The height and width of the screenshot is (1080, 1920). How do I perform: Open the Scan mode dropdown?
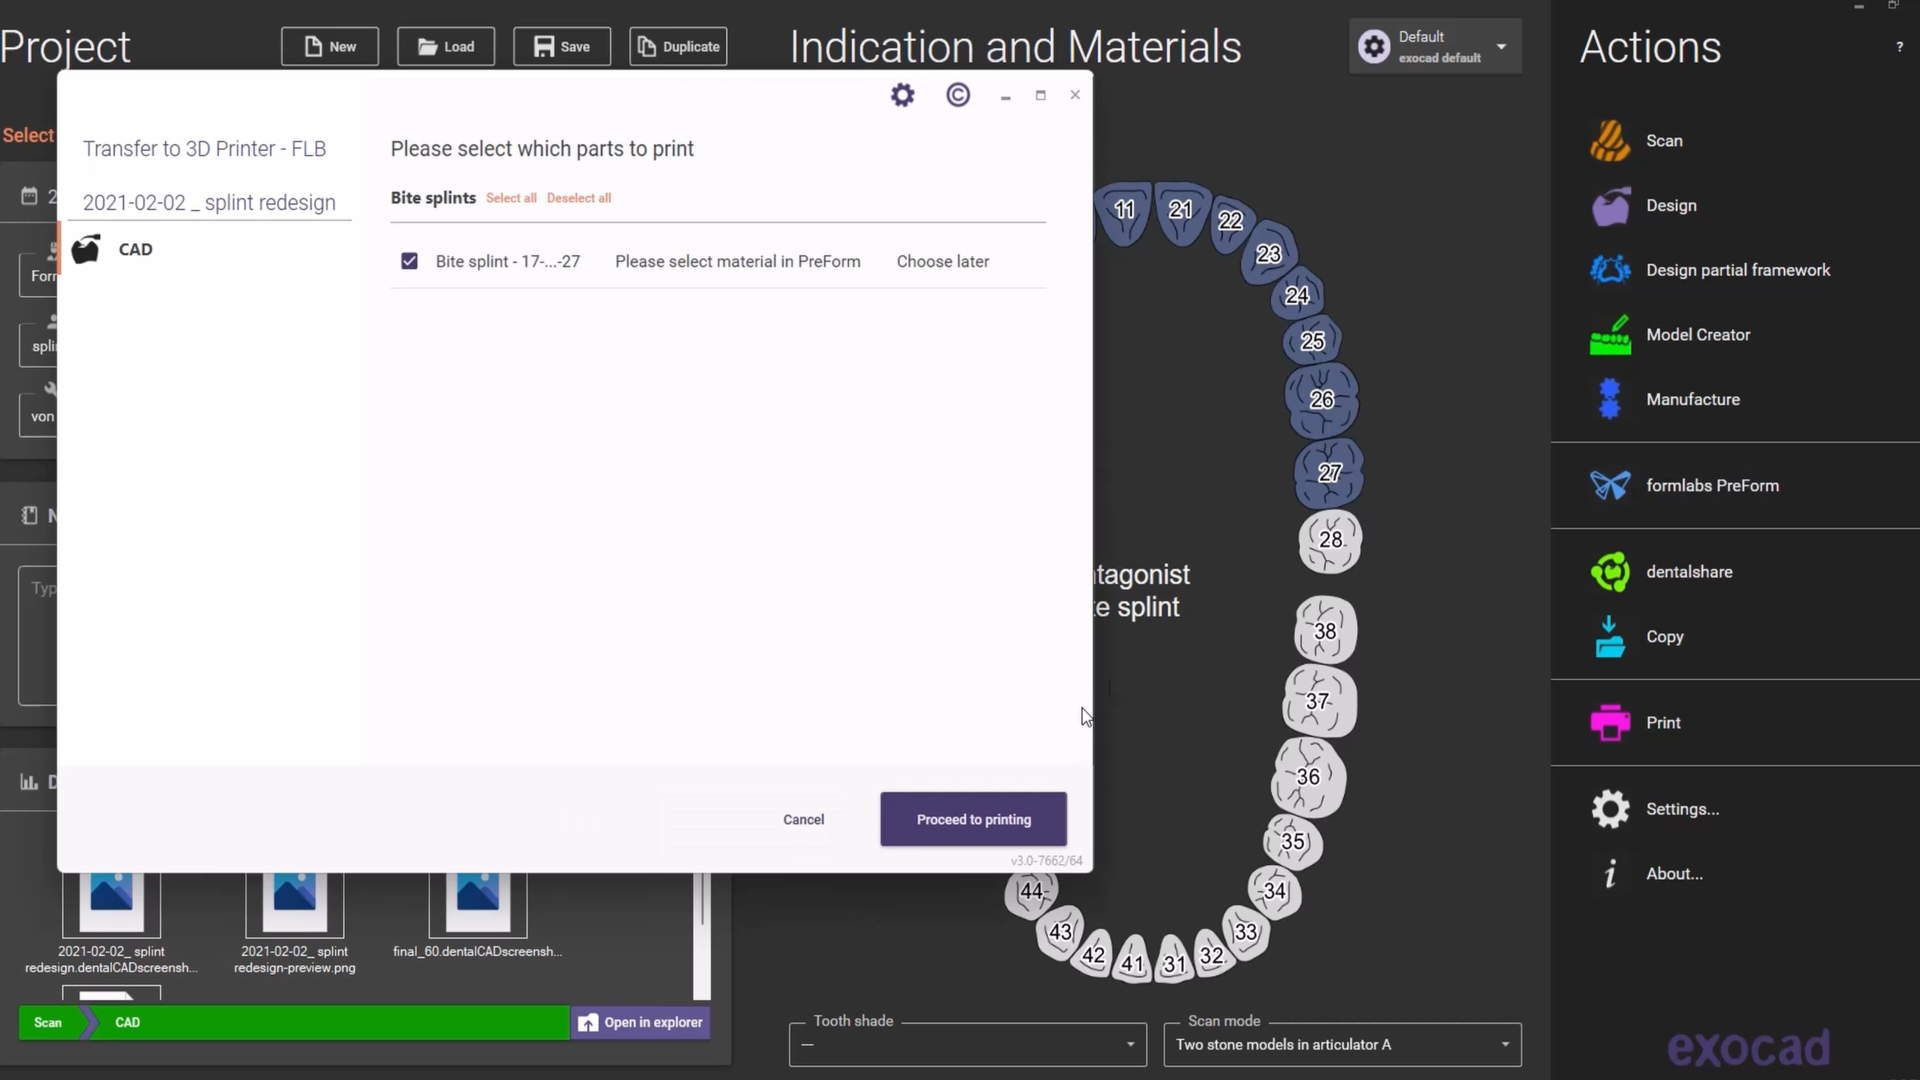click(x=1504, y=1045)
